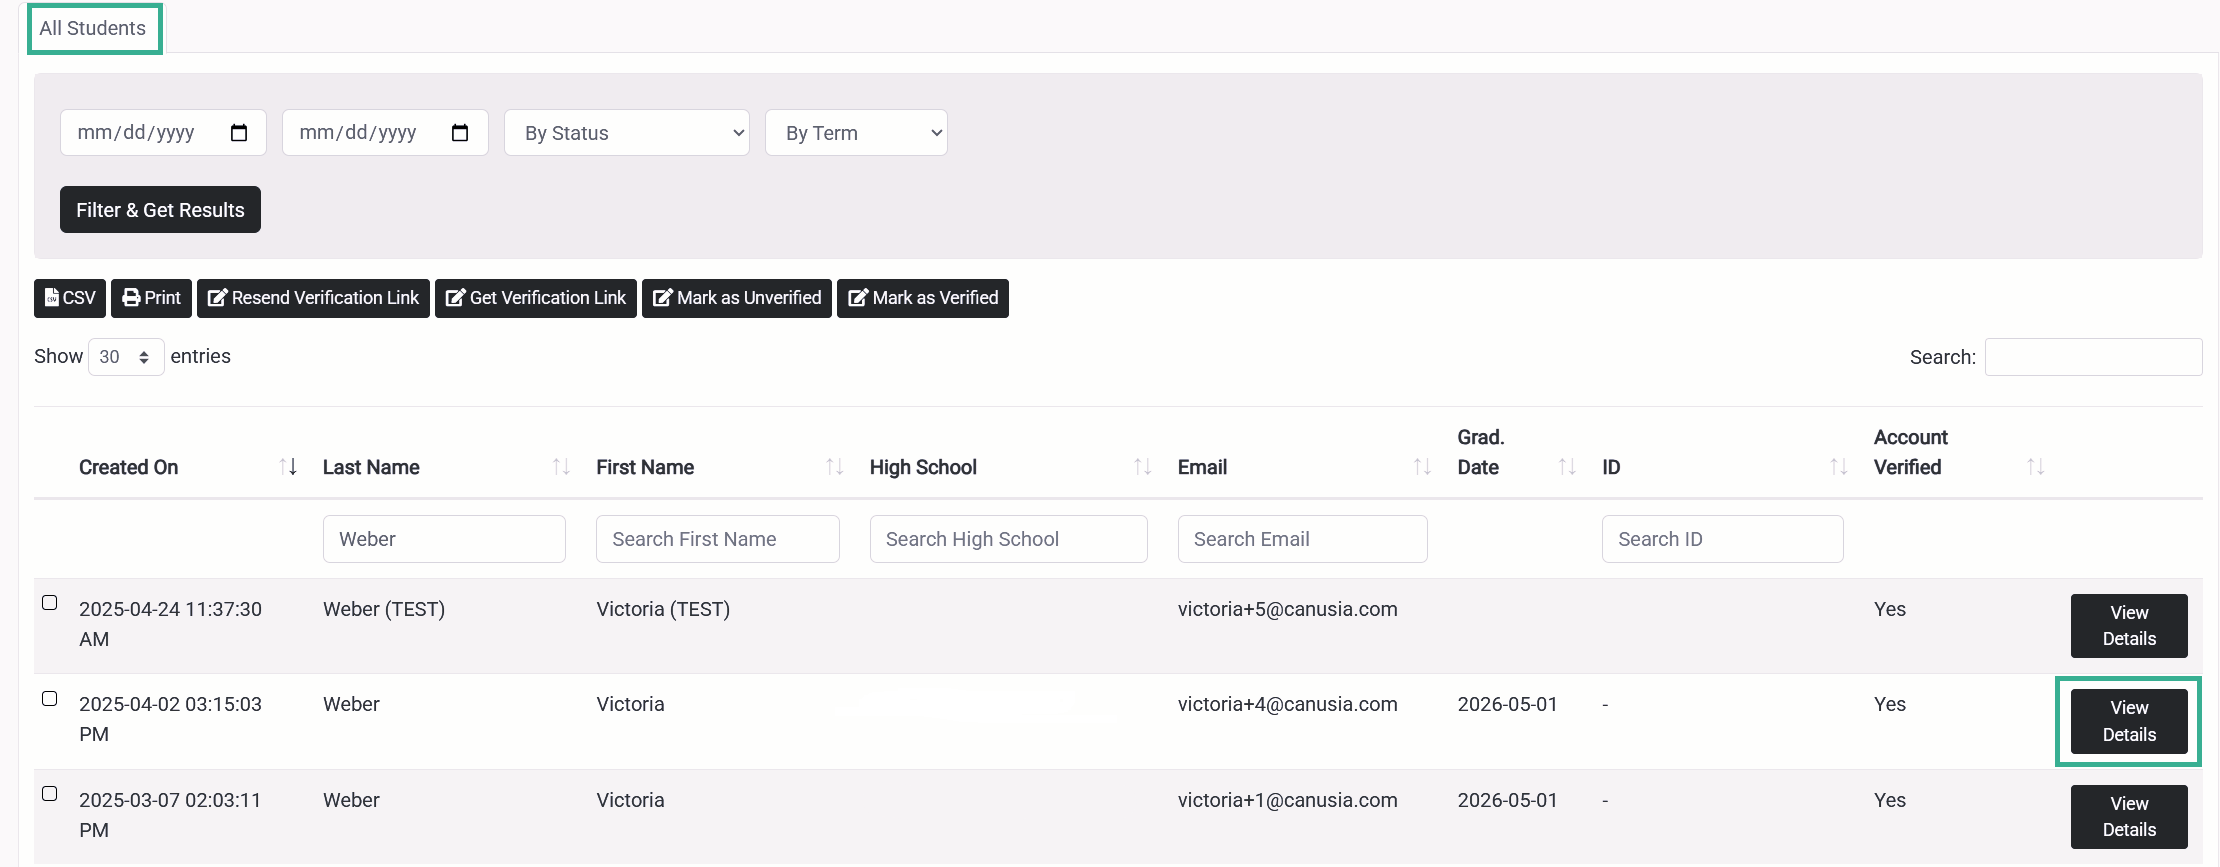View details for victoria+4@canusia.com
2220x867 pixels.
(2129, 721)
